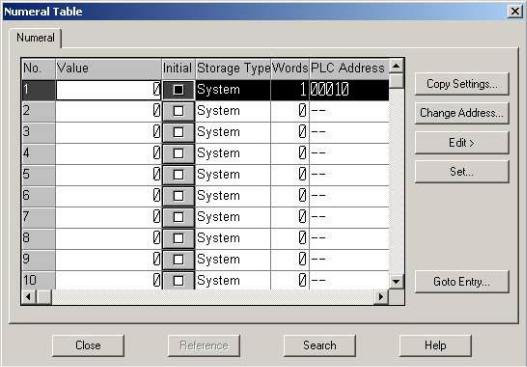Click the Storage Type column header
Screen dimensions: 527x367
click(x=233, y=69)
